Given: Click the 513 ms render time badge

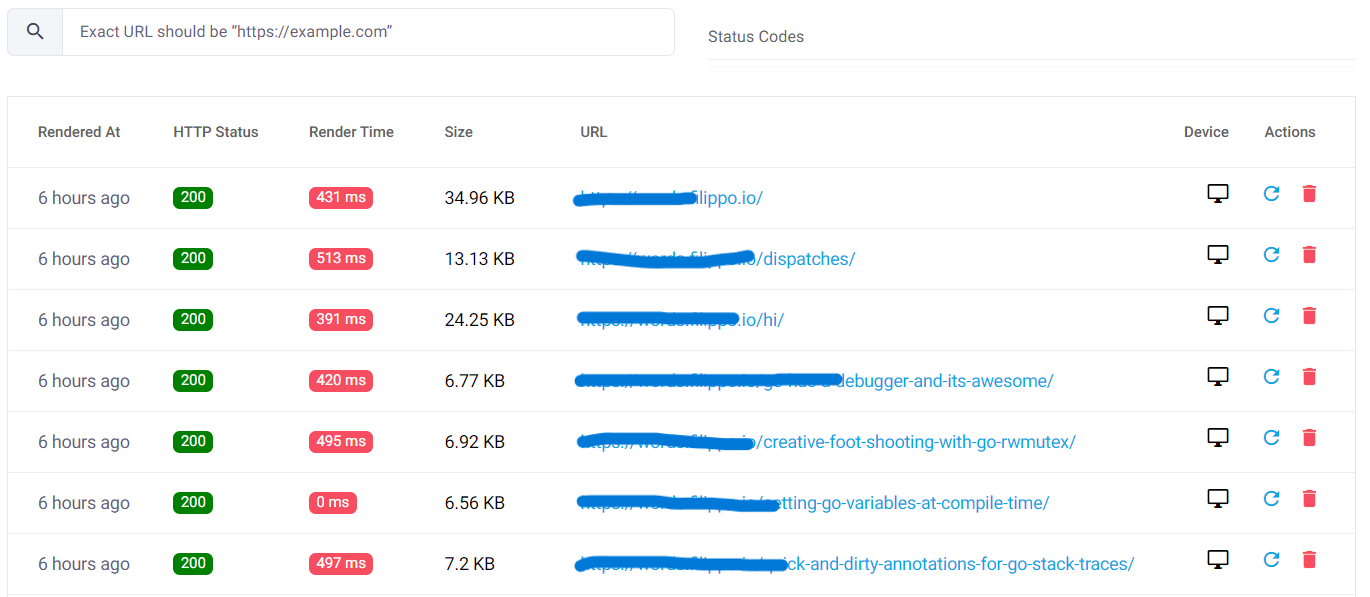Looking at the screenshot, I should pos(340,259).
